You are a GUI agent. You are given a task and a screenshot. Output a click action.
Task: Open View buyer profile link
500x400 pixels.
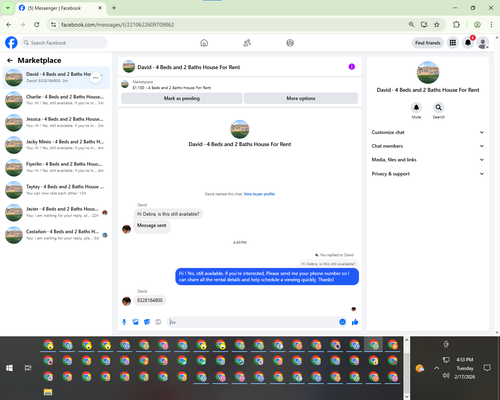pyautogui.click(x=259, y=194)
